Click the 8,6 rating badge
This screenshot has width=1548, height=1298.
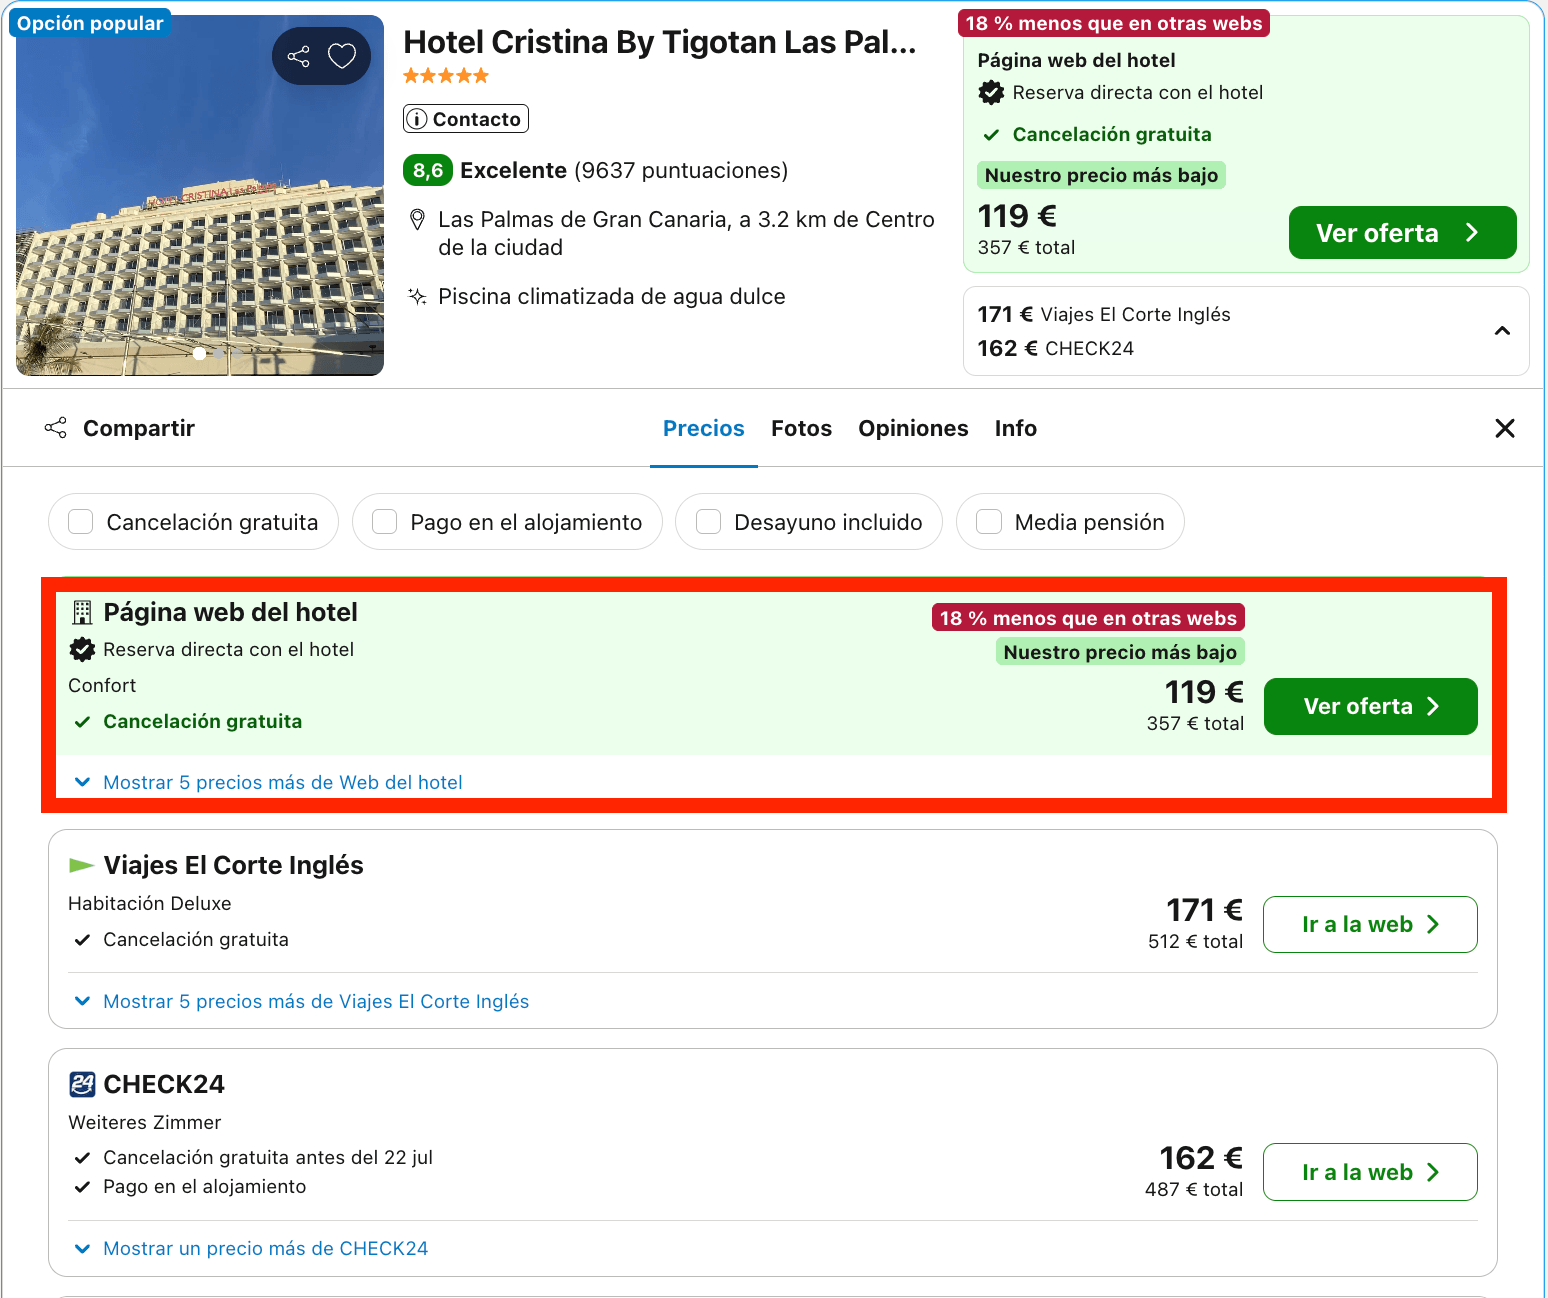coord(428,170)
